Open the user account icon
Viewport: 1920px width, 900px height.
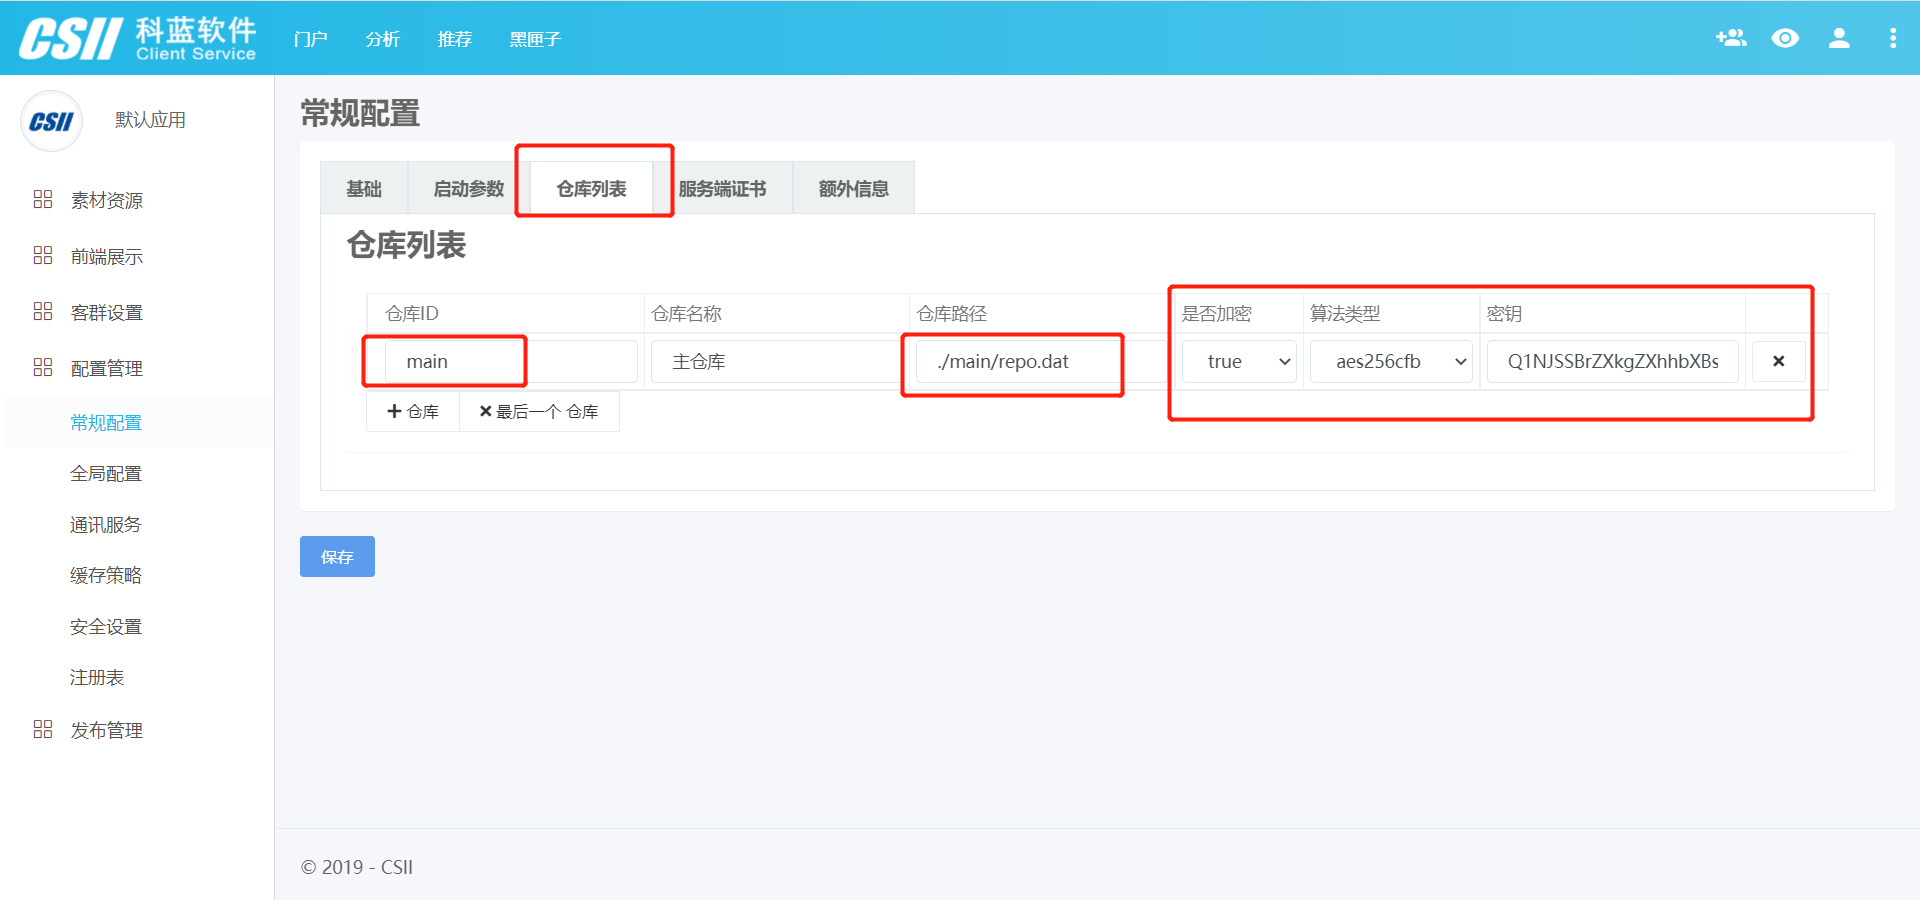click(1839, 38)
